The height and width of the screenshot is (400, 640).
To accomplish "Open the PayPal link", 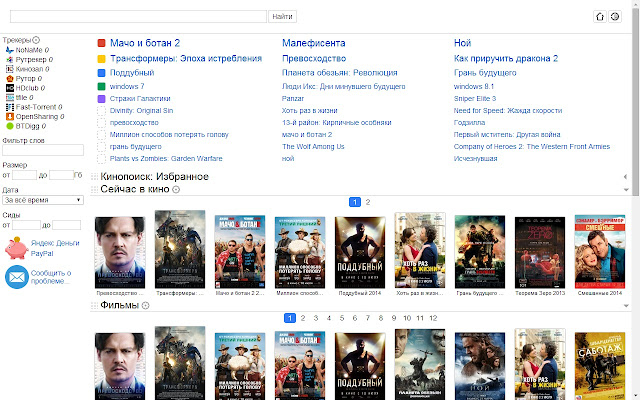I will (42, 253).
